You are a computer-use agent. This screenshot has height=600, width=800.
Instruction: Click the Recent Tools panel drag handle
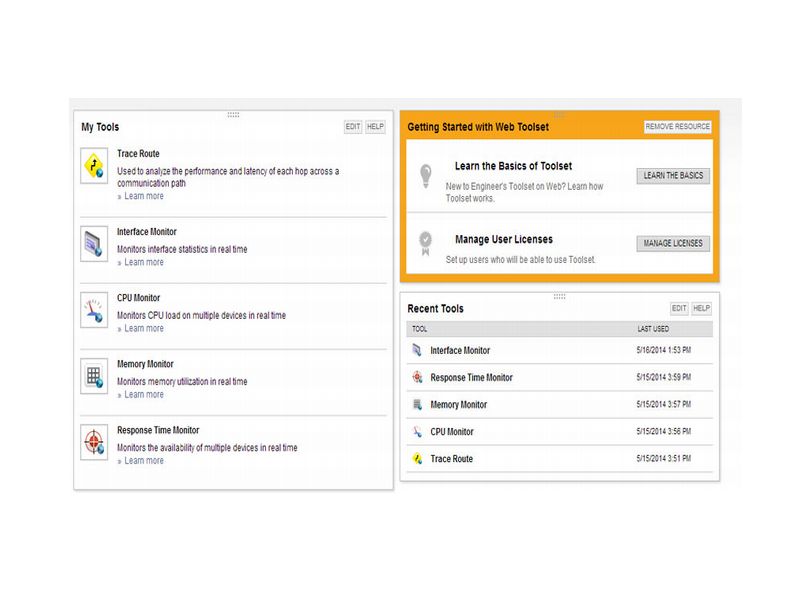[559, 296]
